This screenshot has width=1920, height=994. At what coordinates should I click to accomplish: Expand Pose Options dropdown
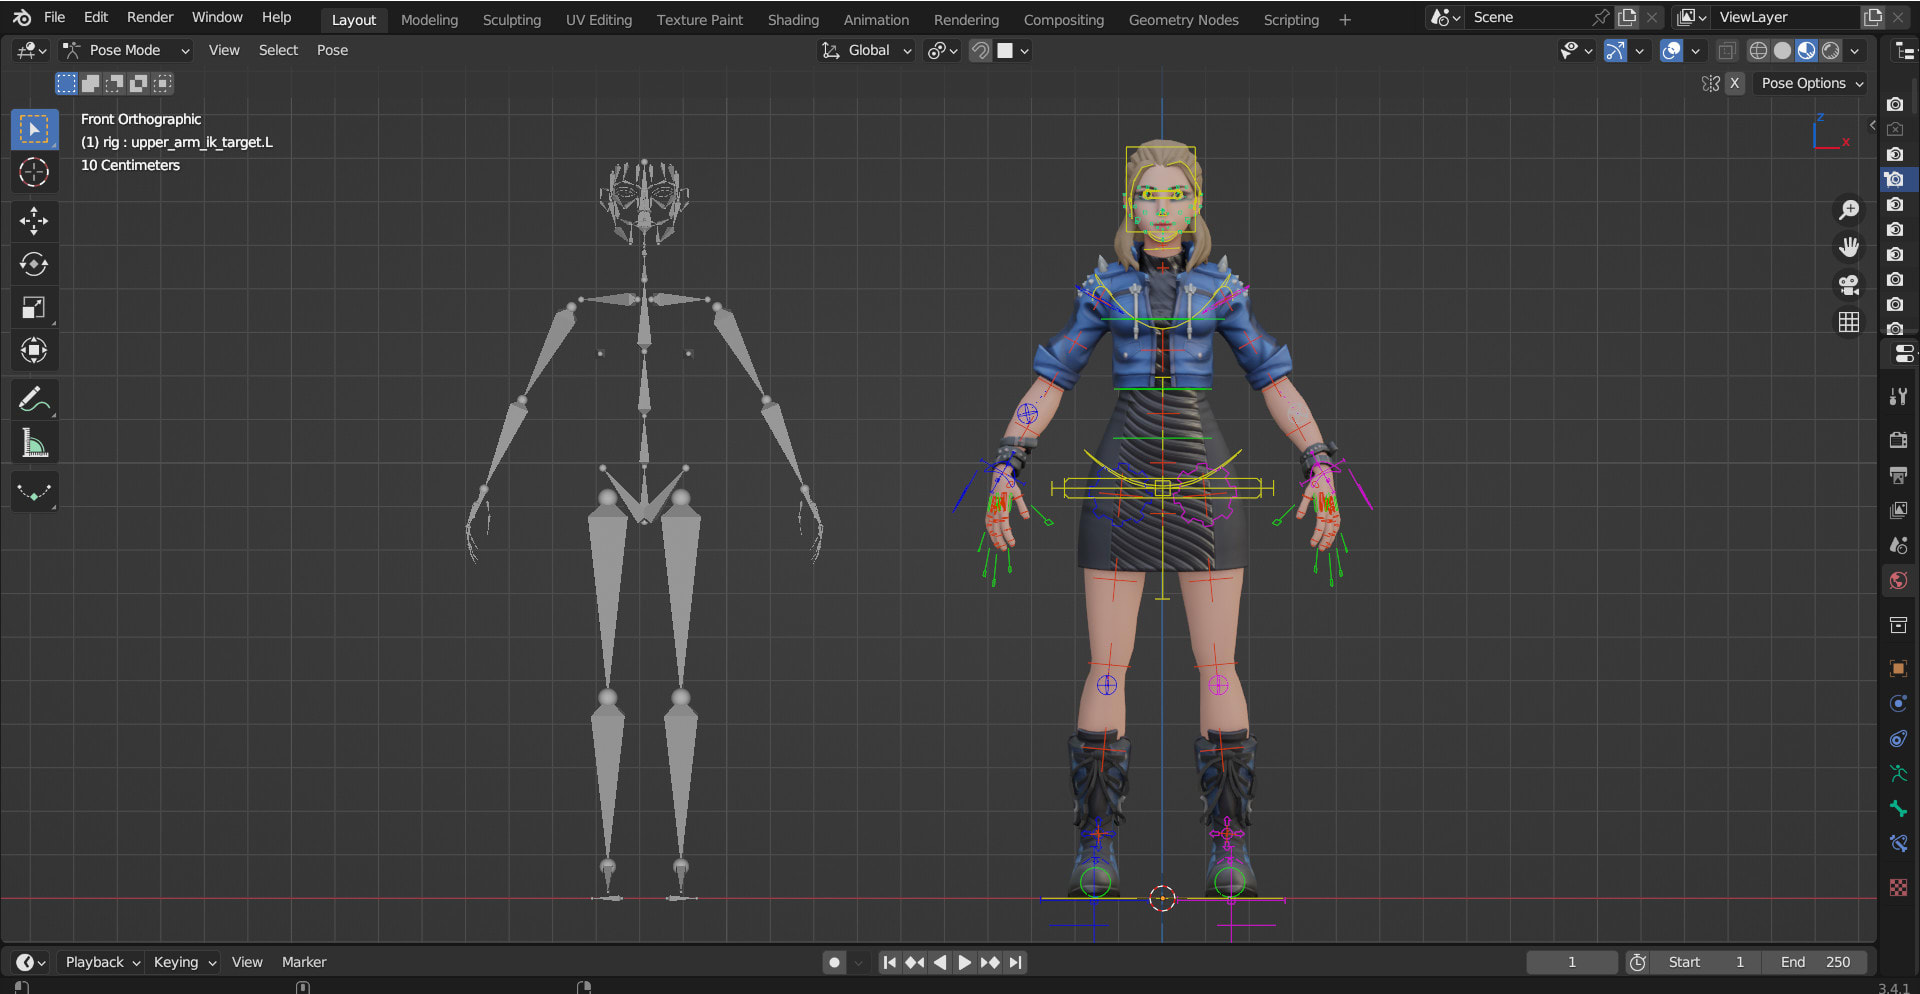1811,84
